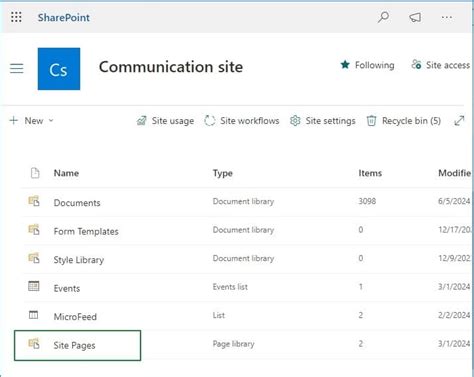Image resolution: width=474 pixels, height=377 pixels.
Task: Click the Recycle bin trash icon
Action: 371,121
